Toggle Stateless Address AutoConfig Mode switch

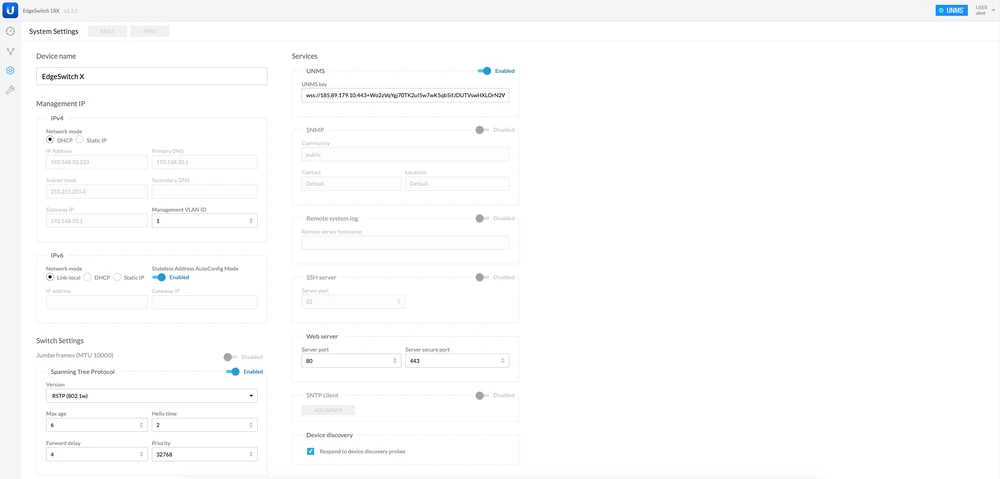coord(159,277)
